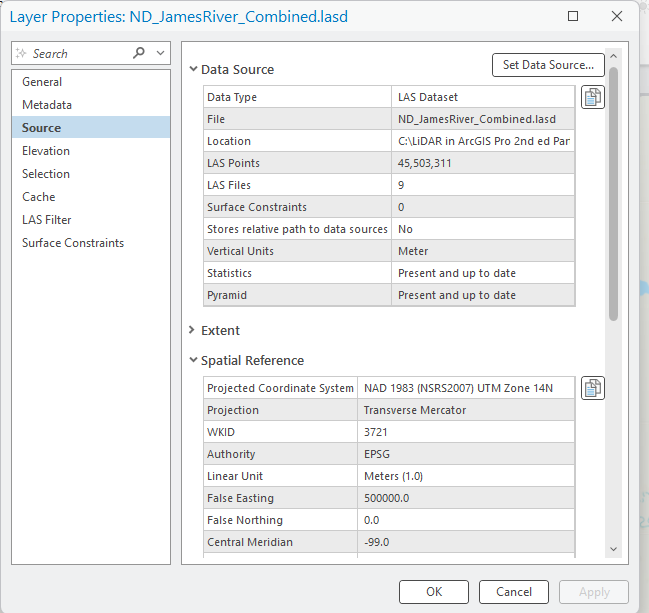This screenshot has width=649, height=613.
Task: Confirm with the OK button
Action: (x=434, y=592)
